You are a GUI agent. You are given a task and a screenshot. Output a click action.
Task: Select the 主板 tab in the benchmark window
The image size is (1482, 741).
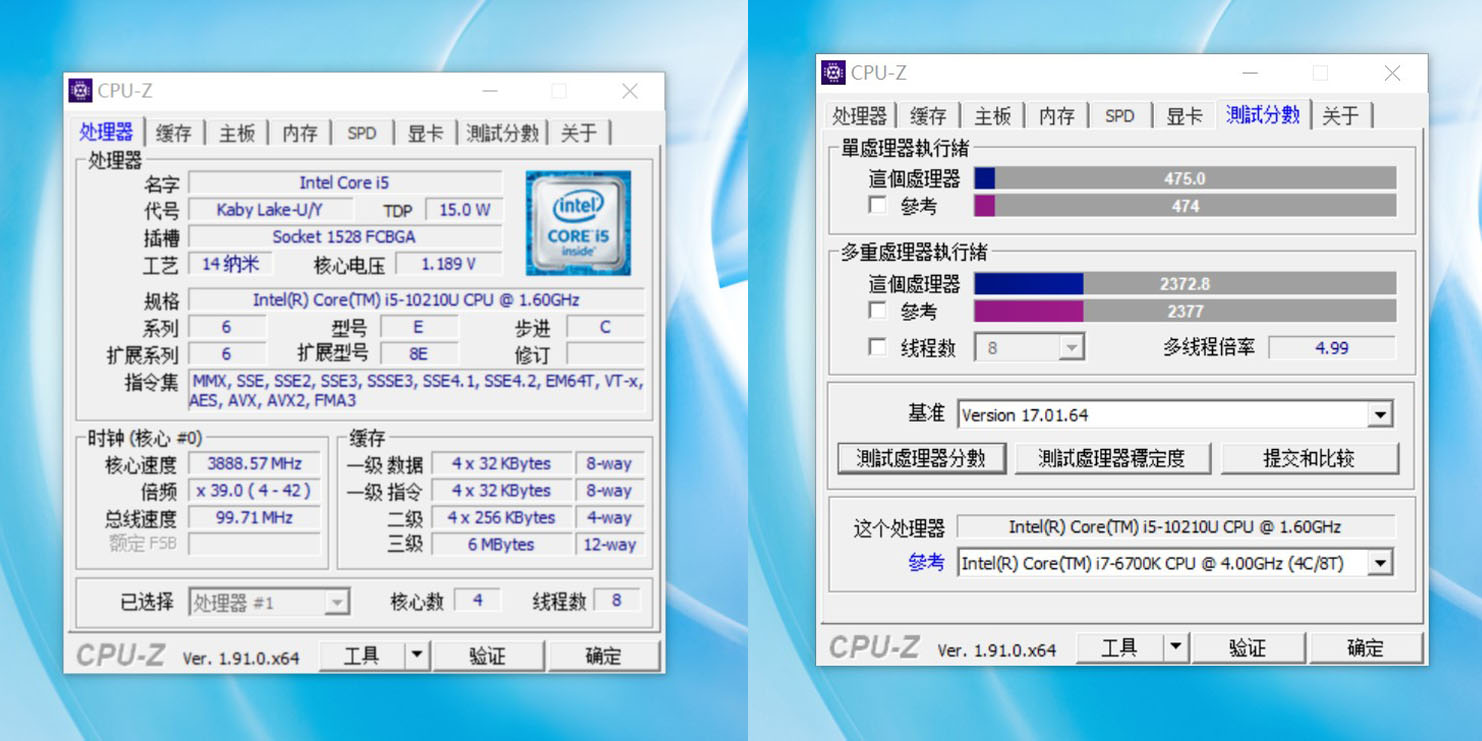tap(992, 116)
